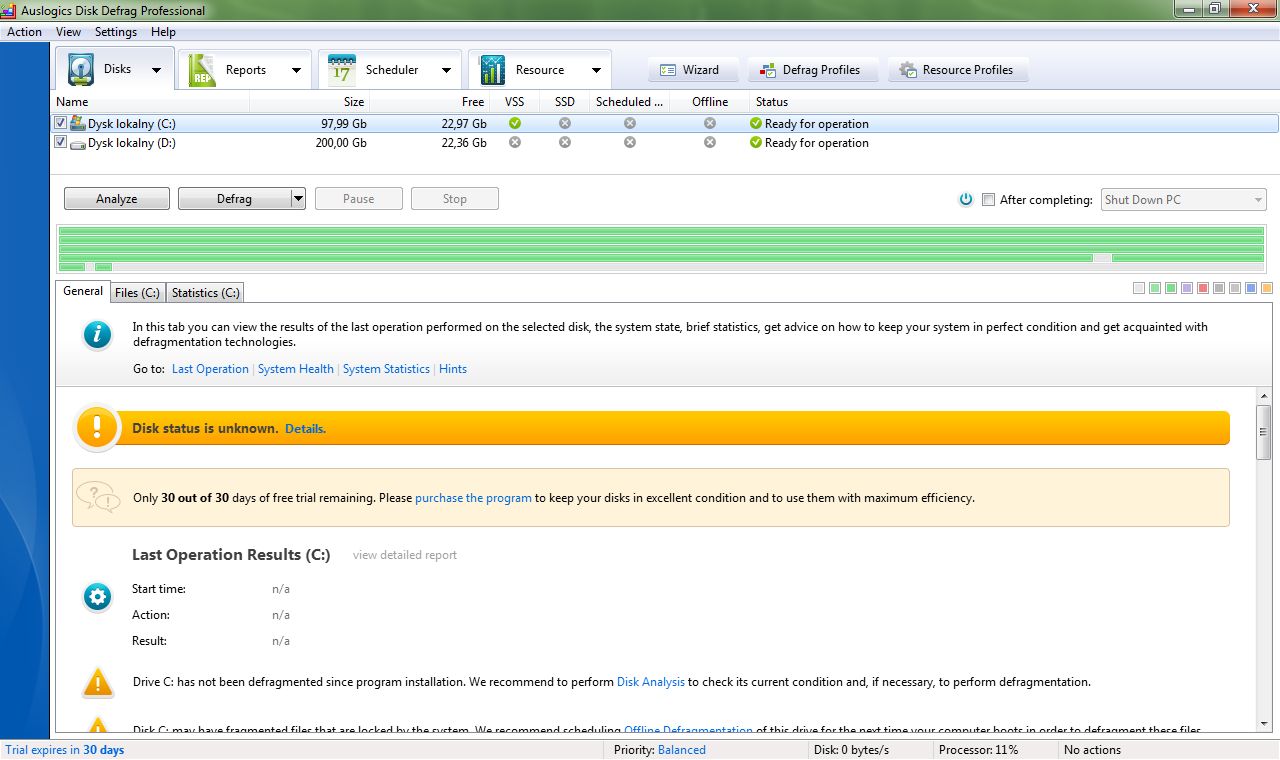Click the Scheduled status icon for drive C:
Image resolution: width=1280 pixels, height=760 pixels.
pyautogui.click(x=630, y=123)
